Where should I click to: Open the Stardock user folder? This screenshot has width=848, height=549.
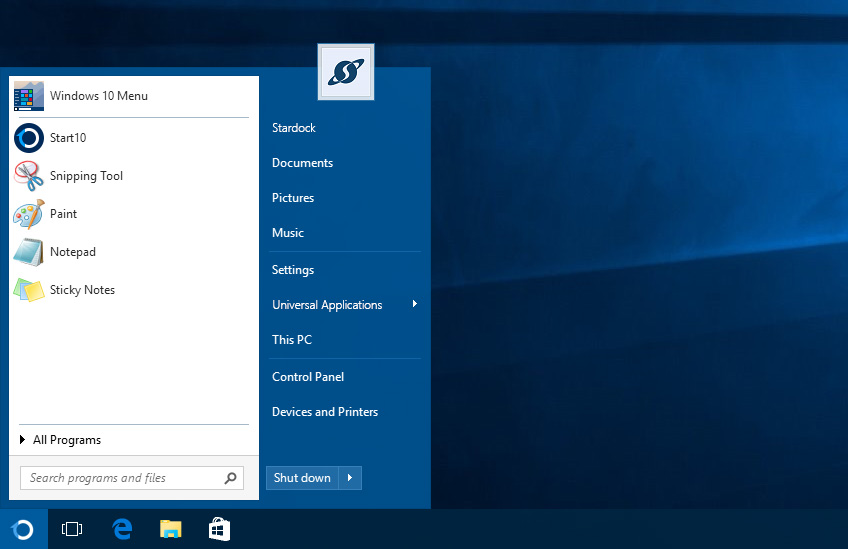tap(294, 128)
